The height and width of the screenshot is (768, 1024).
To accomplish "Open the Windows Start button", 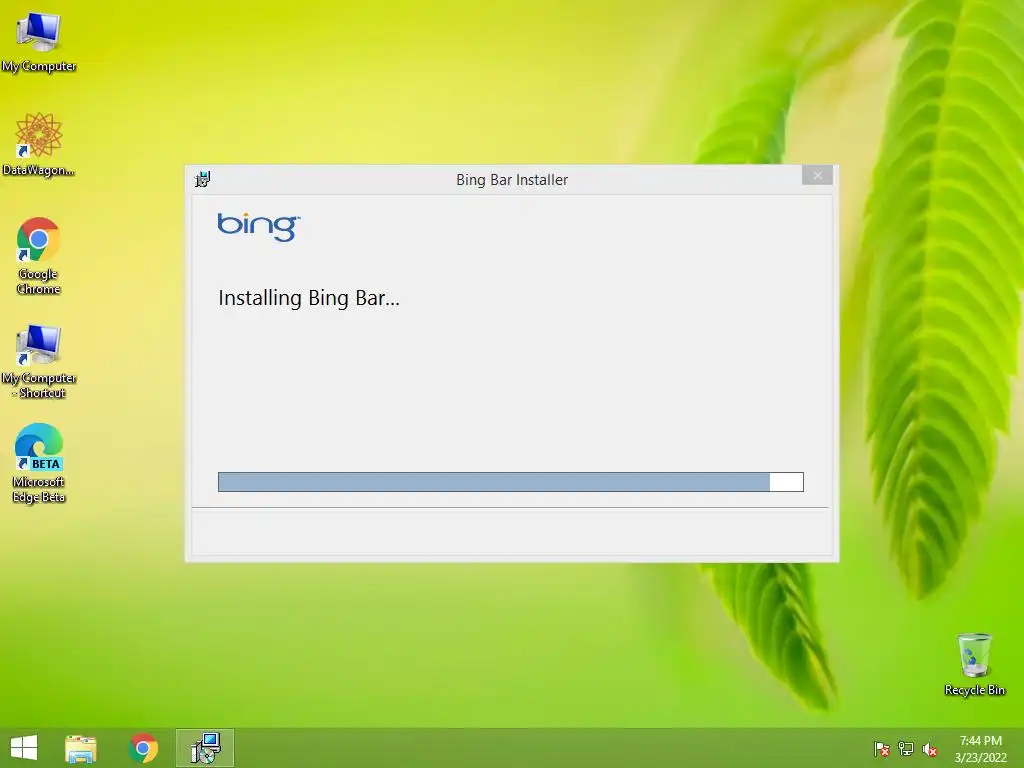I will 24,748.
